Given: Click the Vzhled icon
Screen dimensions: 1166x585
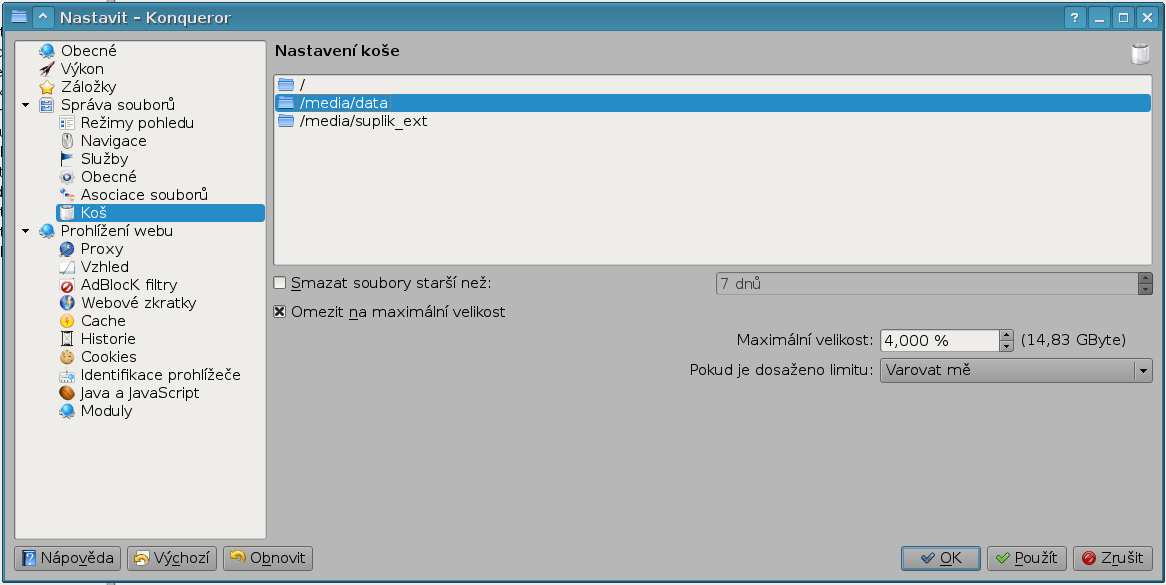Looking at the screenshot, I should tap(67, 267).
